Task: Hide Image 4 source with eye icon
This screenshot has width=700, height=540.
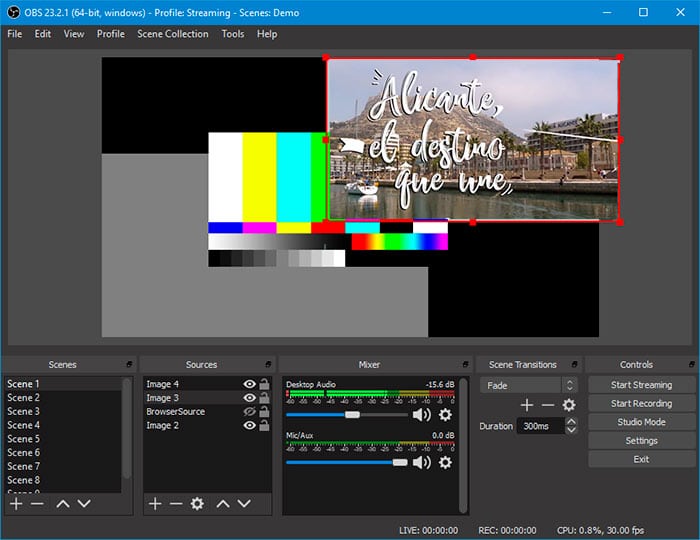Action: tap(250, 384)
